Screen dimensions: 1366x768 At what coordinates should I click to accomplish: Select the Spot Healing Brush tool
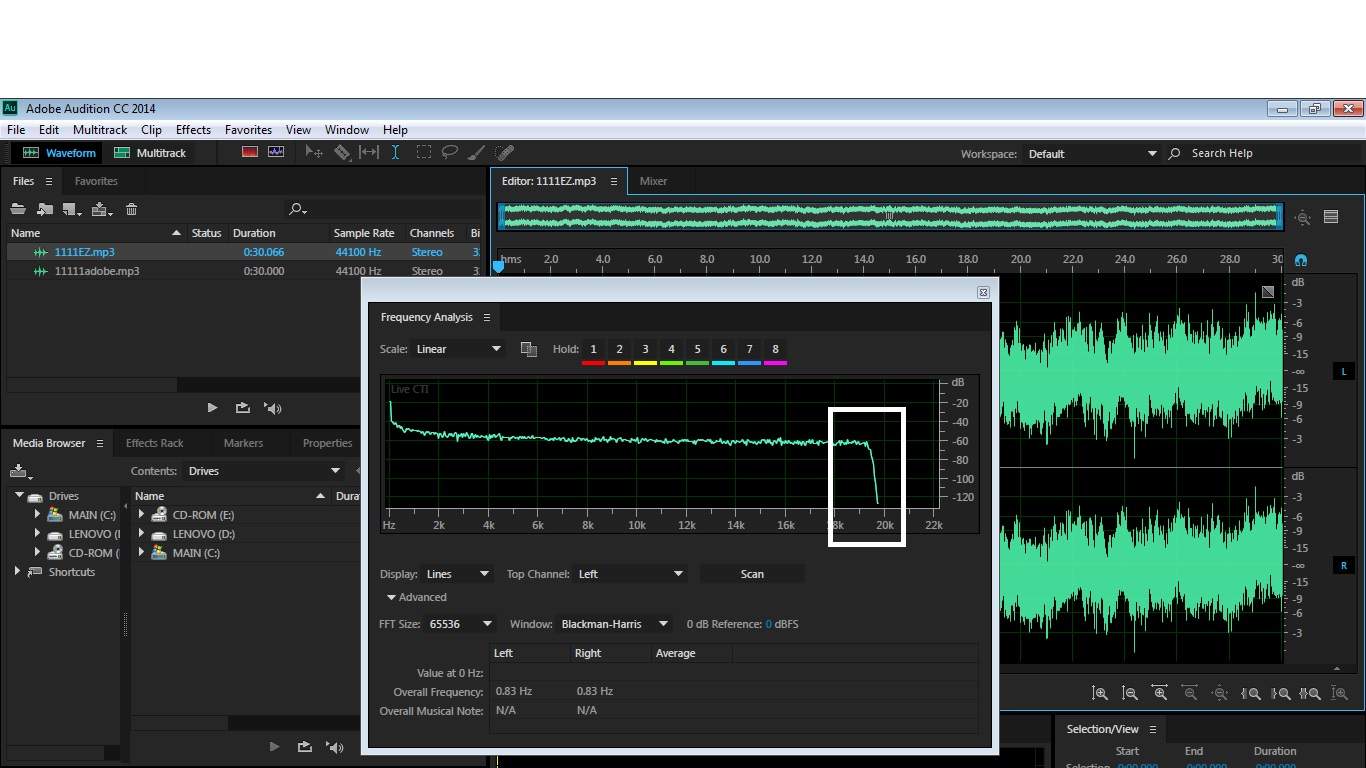[x=504, y=153]
